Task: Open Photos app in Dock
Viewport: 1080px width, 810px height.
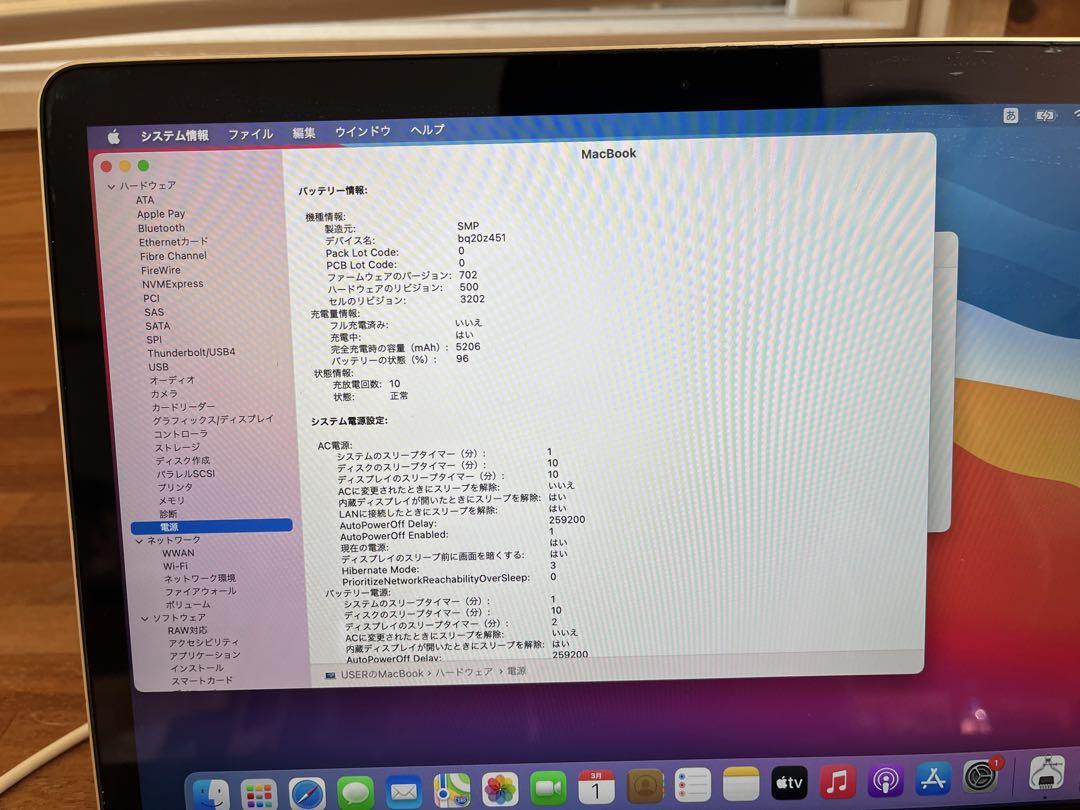Action: click(500, 789)
